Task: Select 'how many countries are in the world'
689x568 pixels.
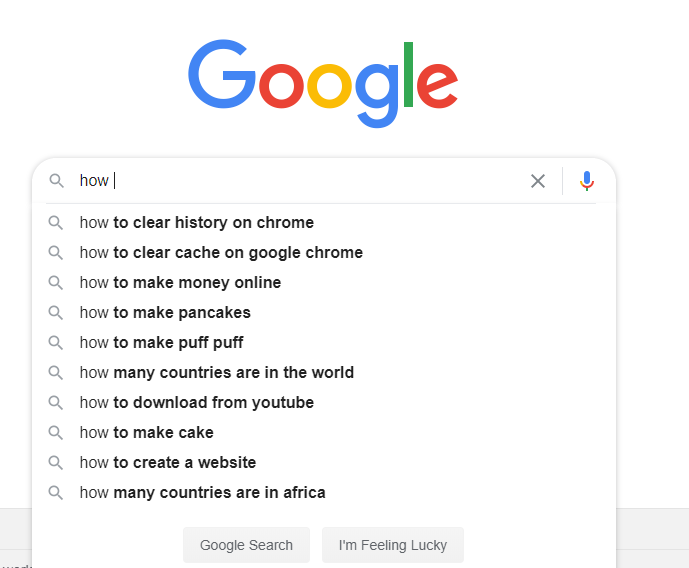Action: 217,373
